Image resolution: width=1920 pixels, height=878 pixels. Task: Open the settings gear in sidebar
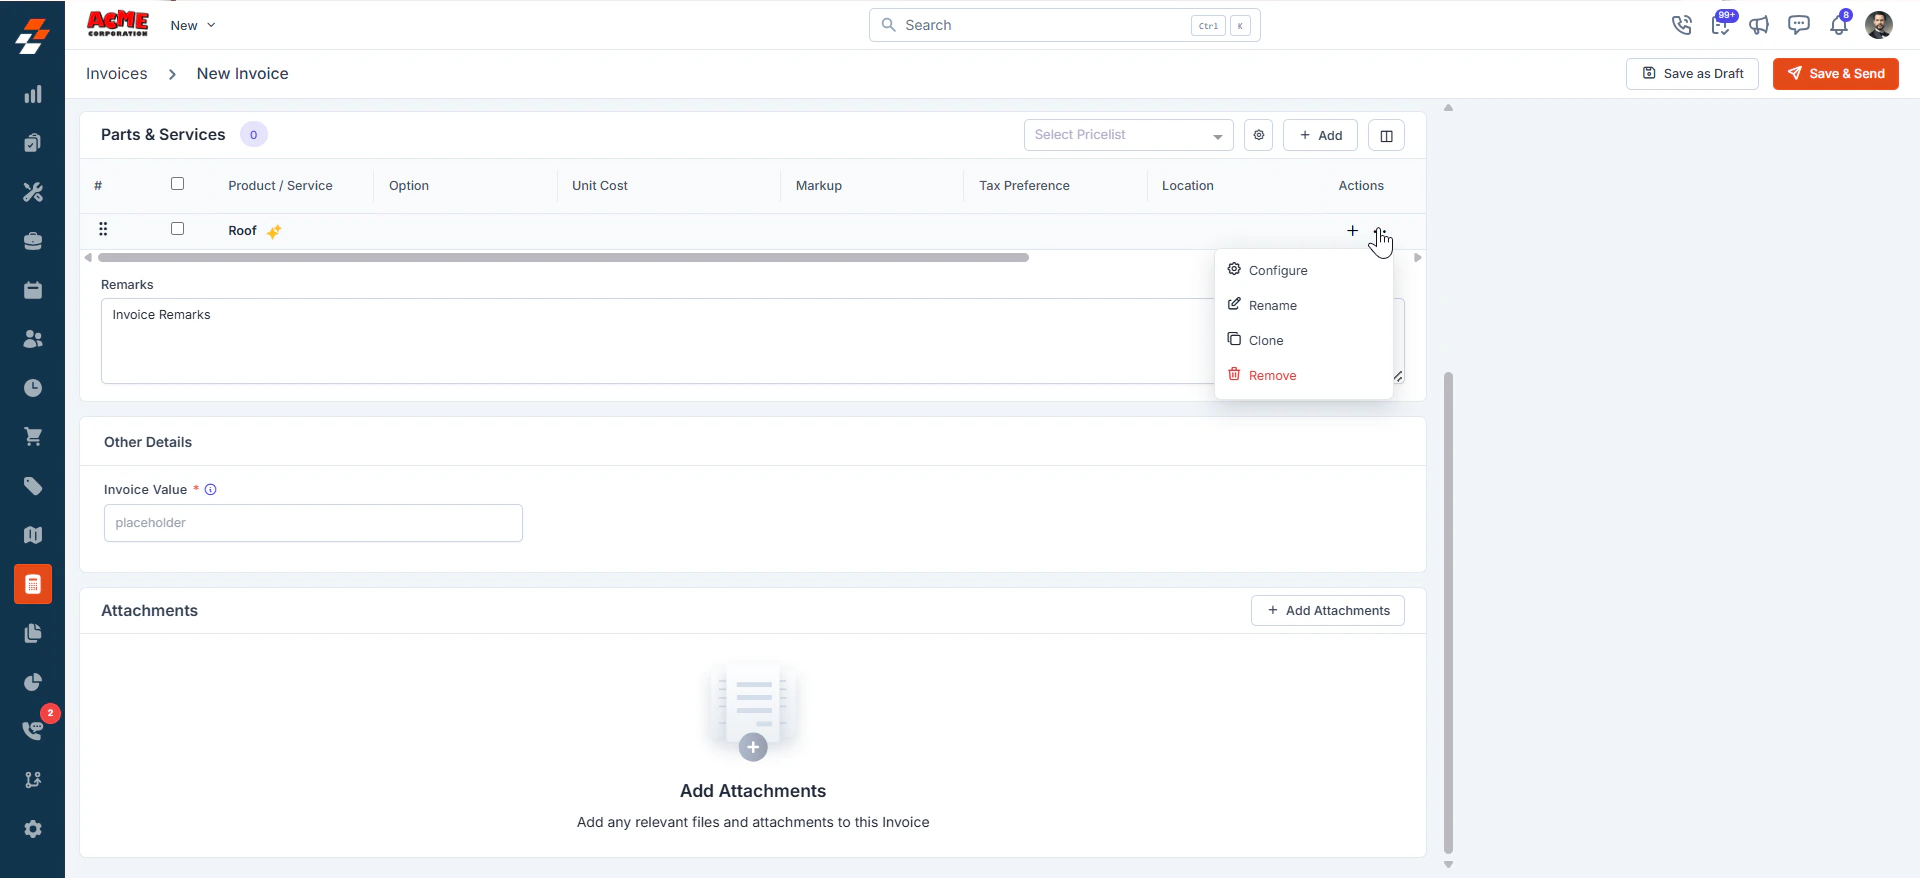click(33, 829)
